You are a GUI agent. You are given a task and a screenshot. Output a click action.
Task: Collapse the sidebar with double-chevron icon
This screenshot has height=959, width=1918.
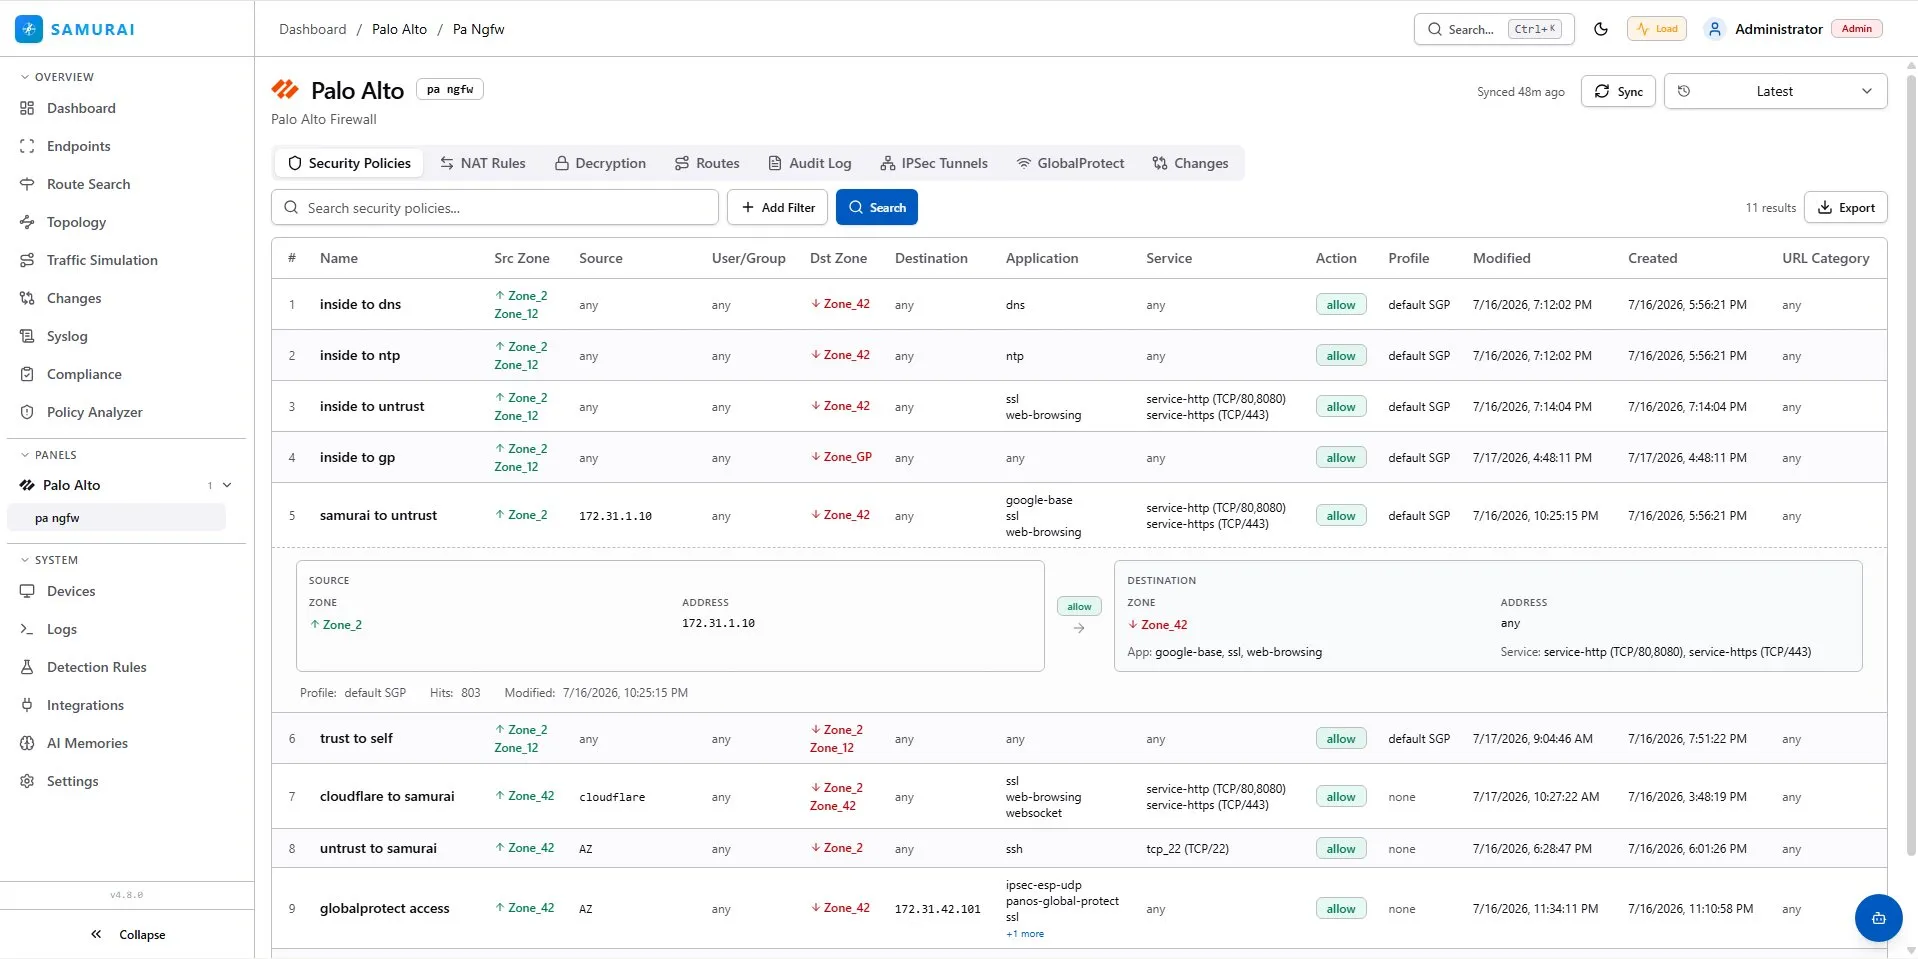[x=96, y=934]
